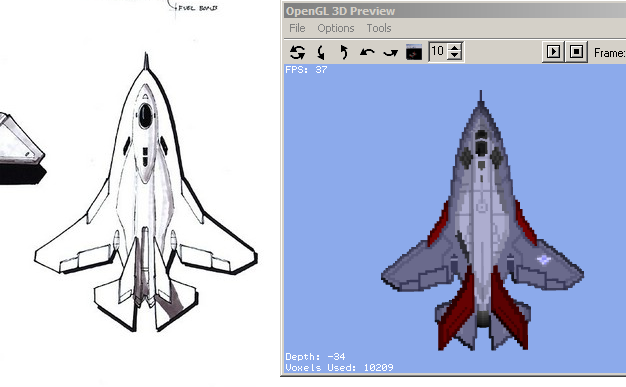This screenshot has height=387, width=626.
Task: Click the white jet concept sketch
Action: (x=146, y=193)
